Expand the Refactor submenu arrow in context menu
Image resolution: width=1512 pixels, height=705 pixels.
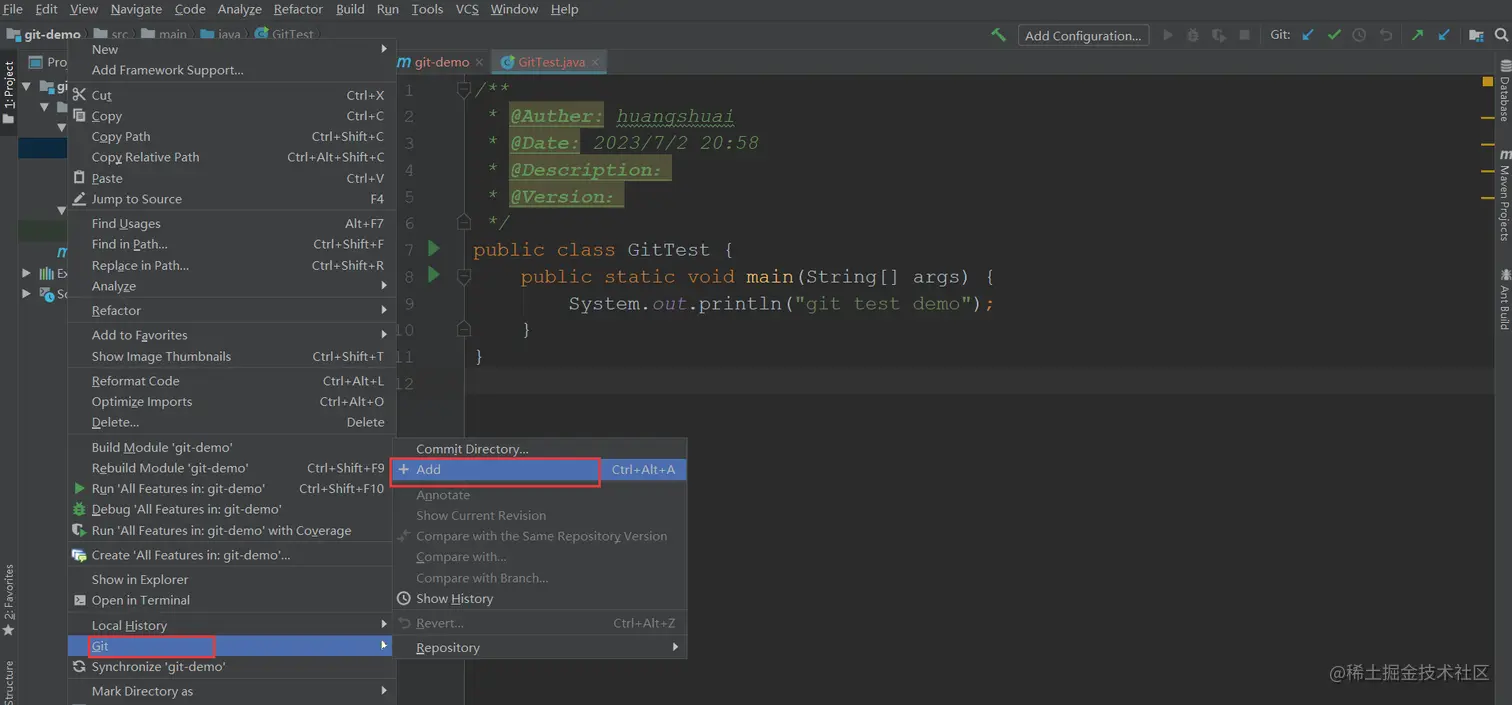tap(384, 311)
